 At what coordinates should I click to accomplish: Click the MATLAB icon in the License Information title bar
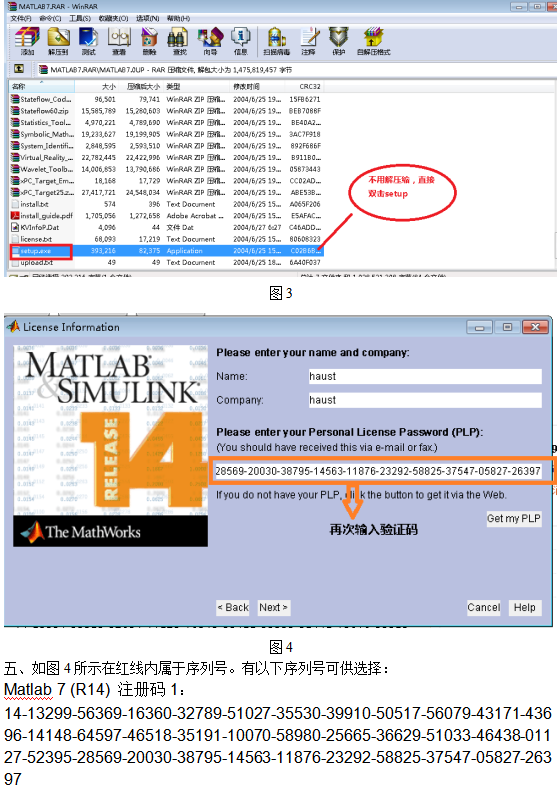click(x=14, y=326)
